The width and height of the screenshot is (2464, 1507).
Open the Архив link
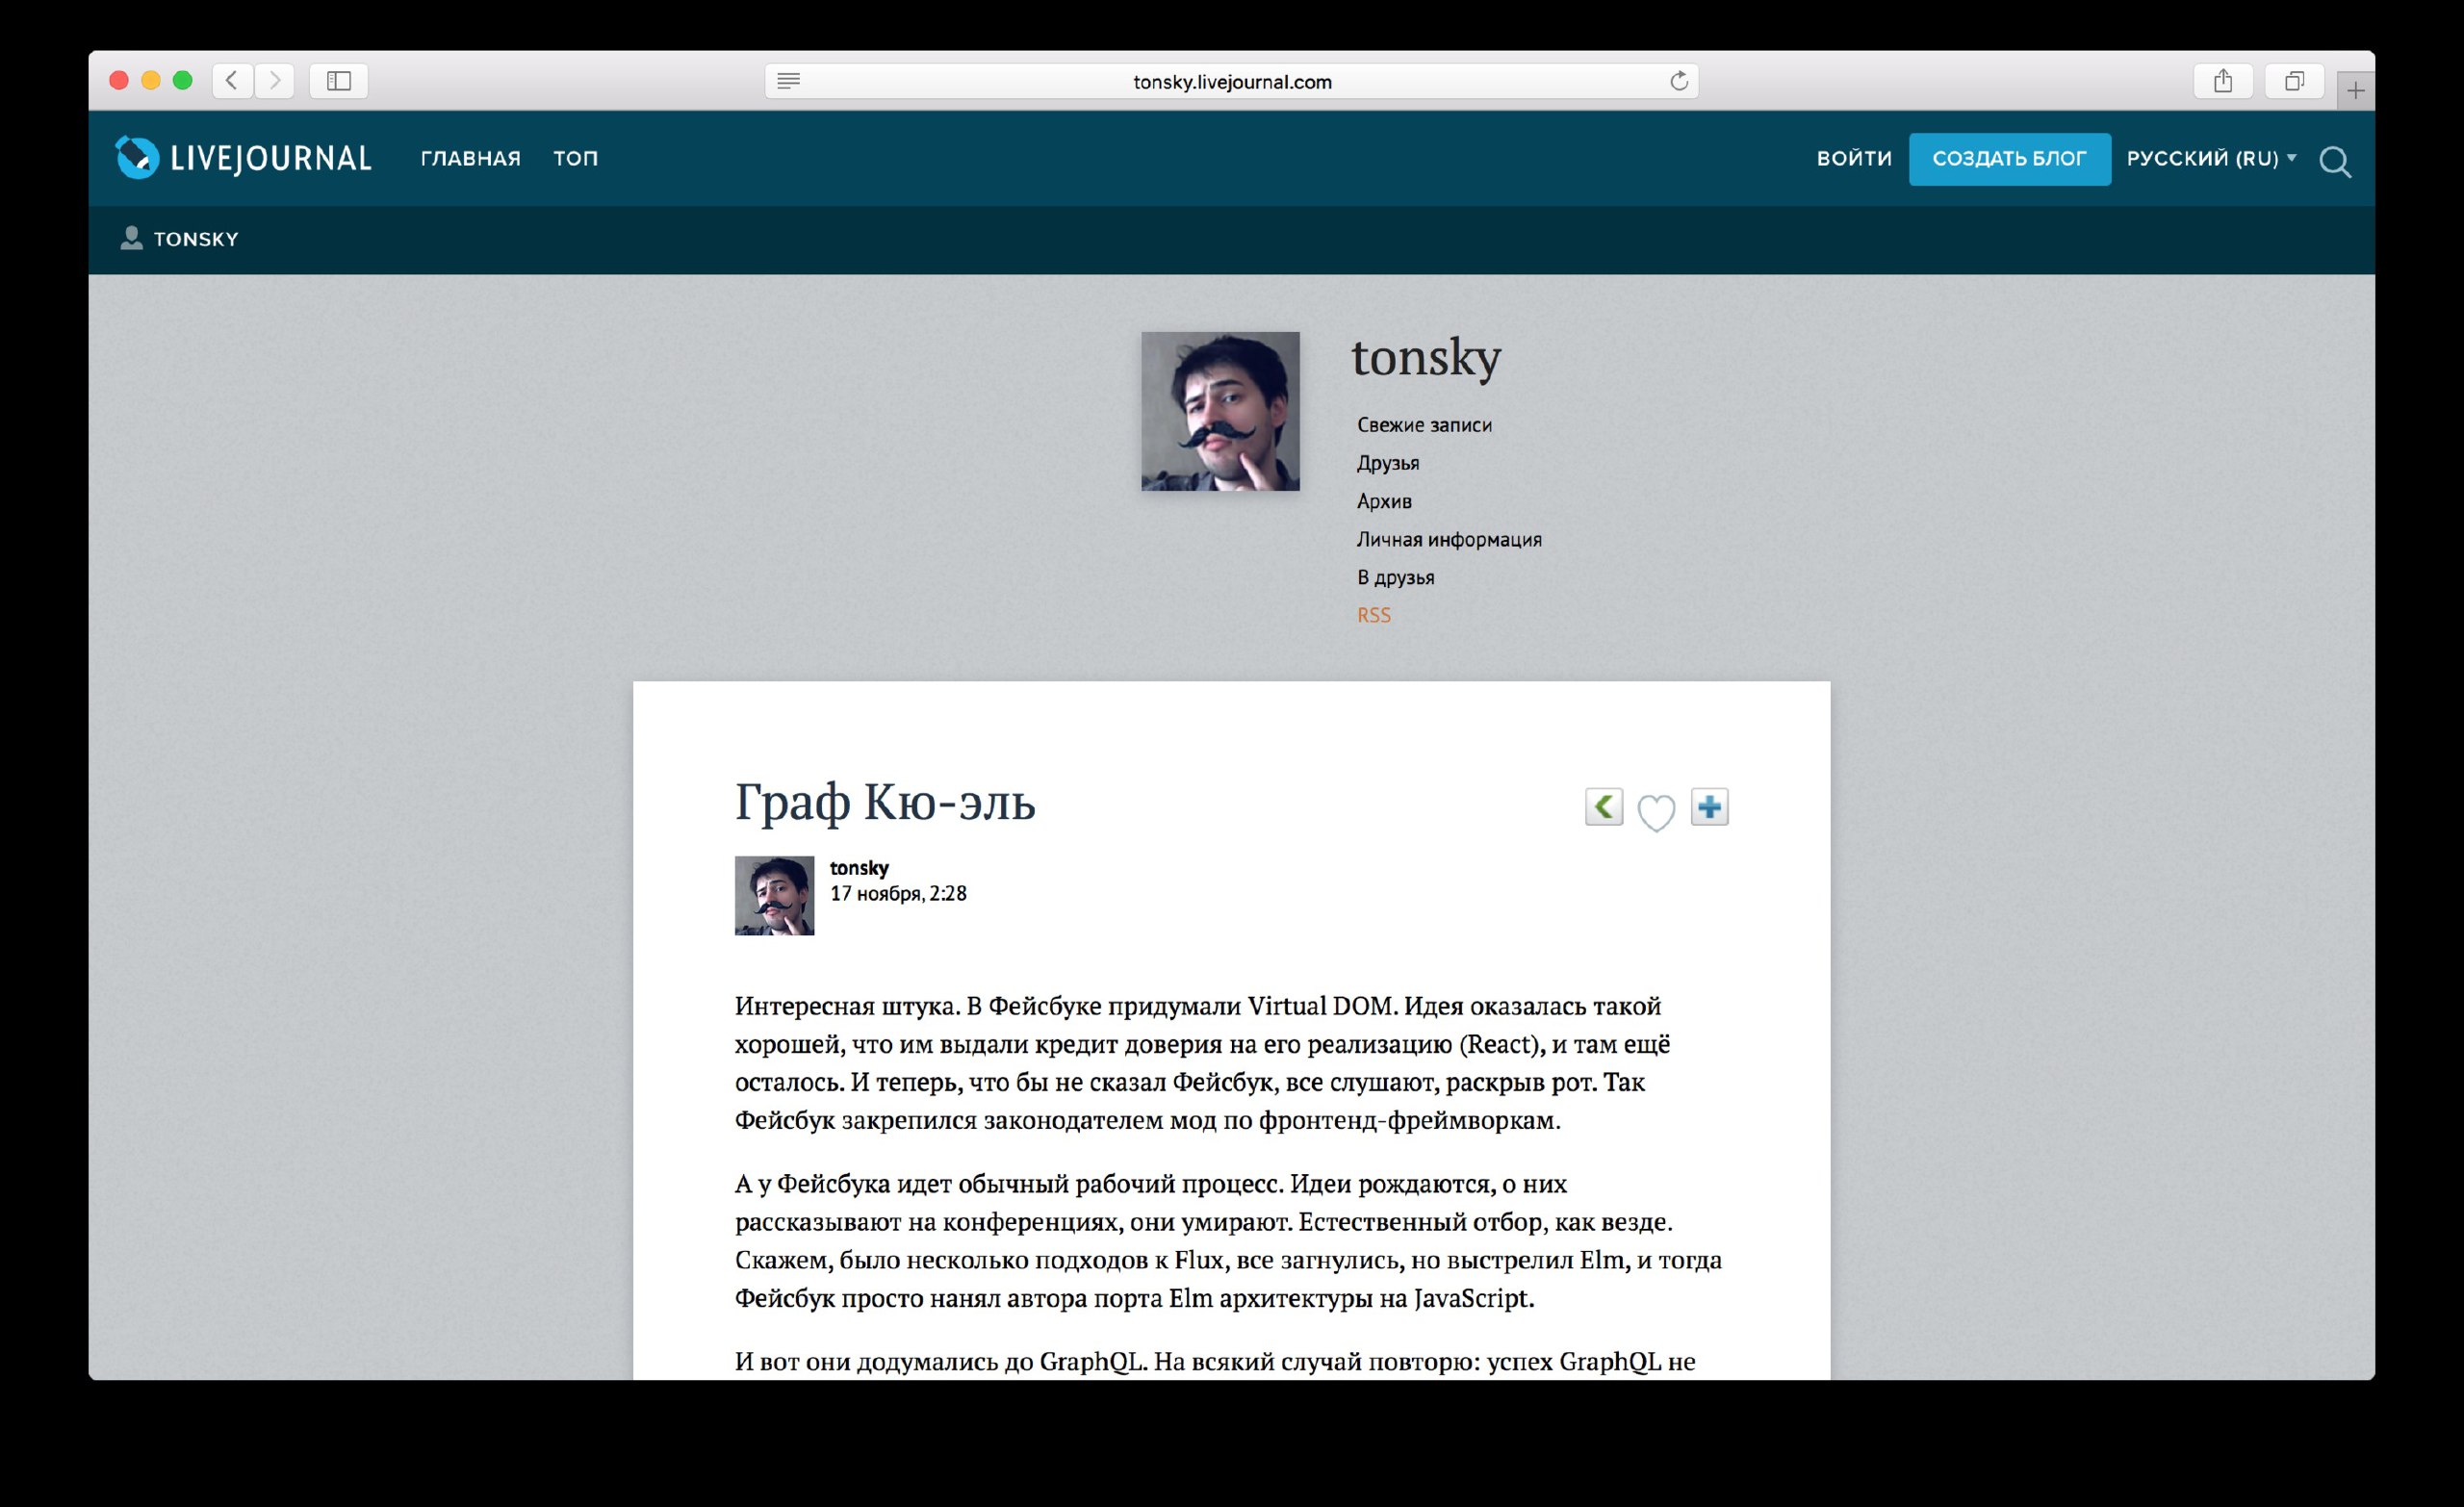tap(1384, 501)
